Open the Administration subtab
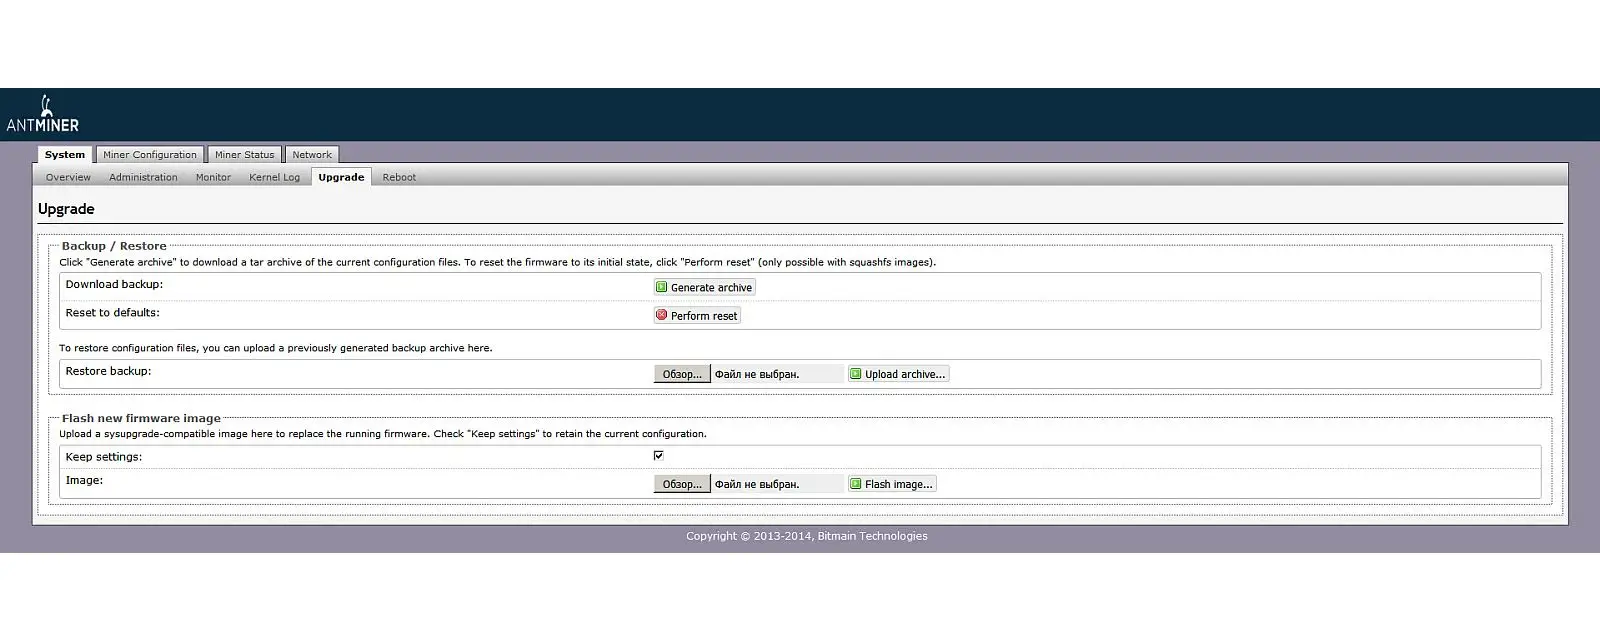 tap(143, 177)
